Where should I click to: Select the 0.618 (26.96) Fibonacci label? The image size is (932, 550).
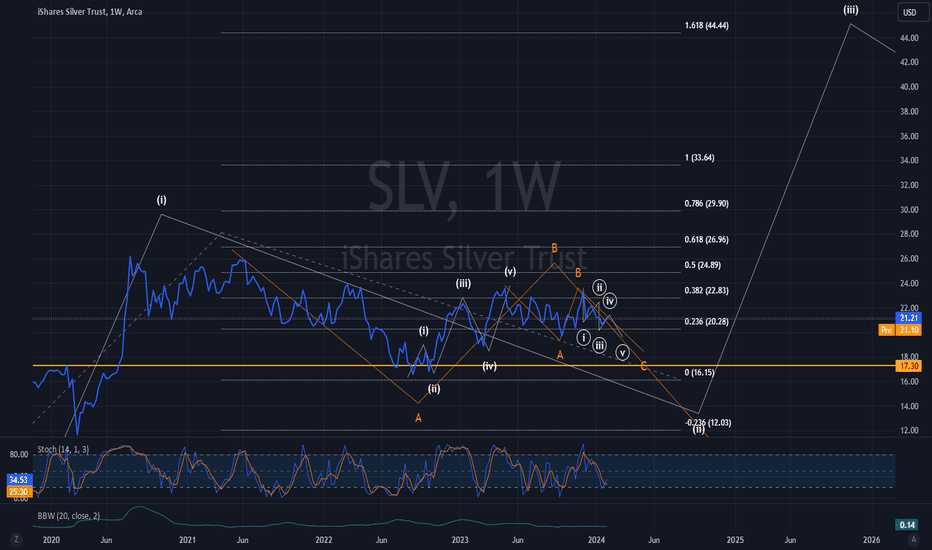(x=706, y=240)
